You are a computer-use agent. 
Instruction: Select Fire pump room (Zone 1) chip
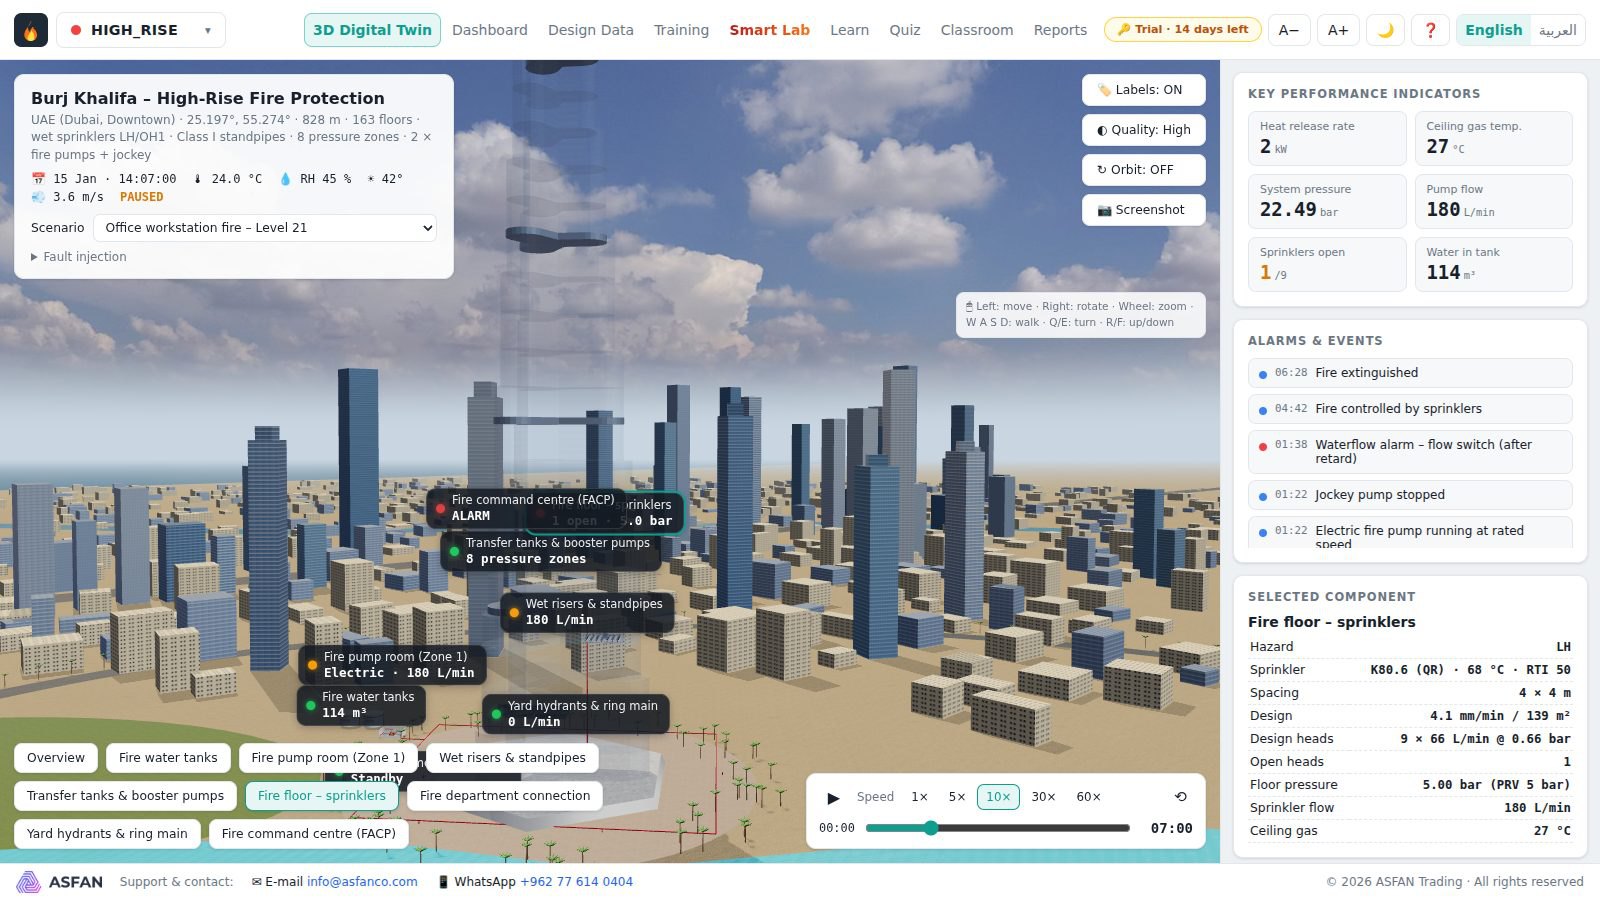pyautogui.click(x=328, y=758)
